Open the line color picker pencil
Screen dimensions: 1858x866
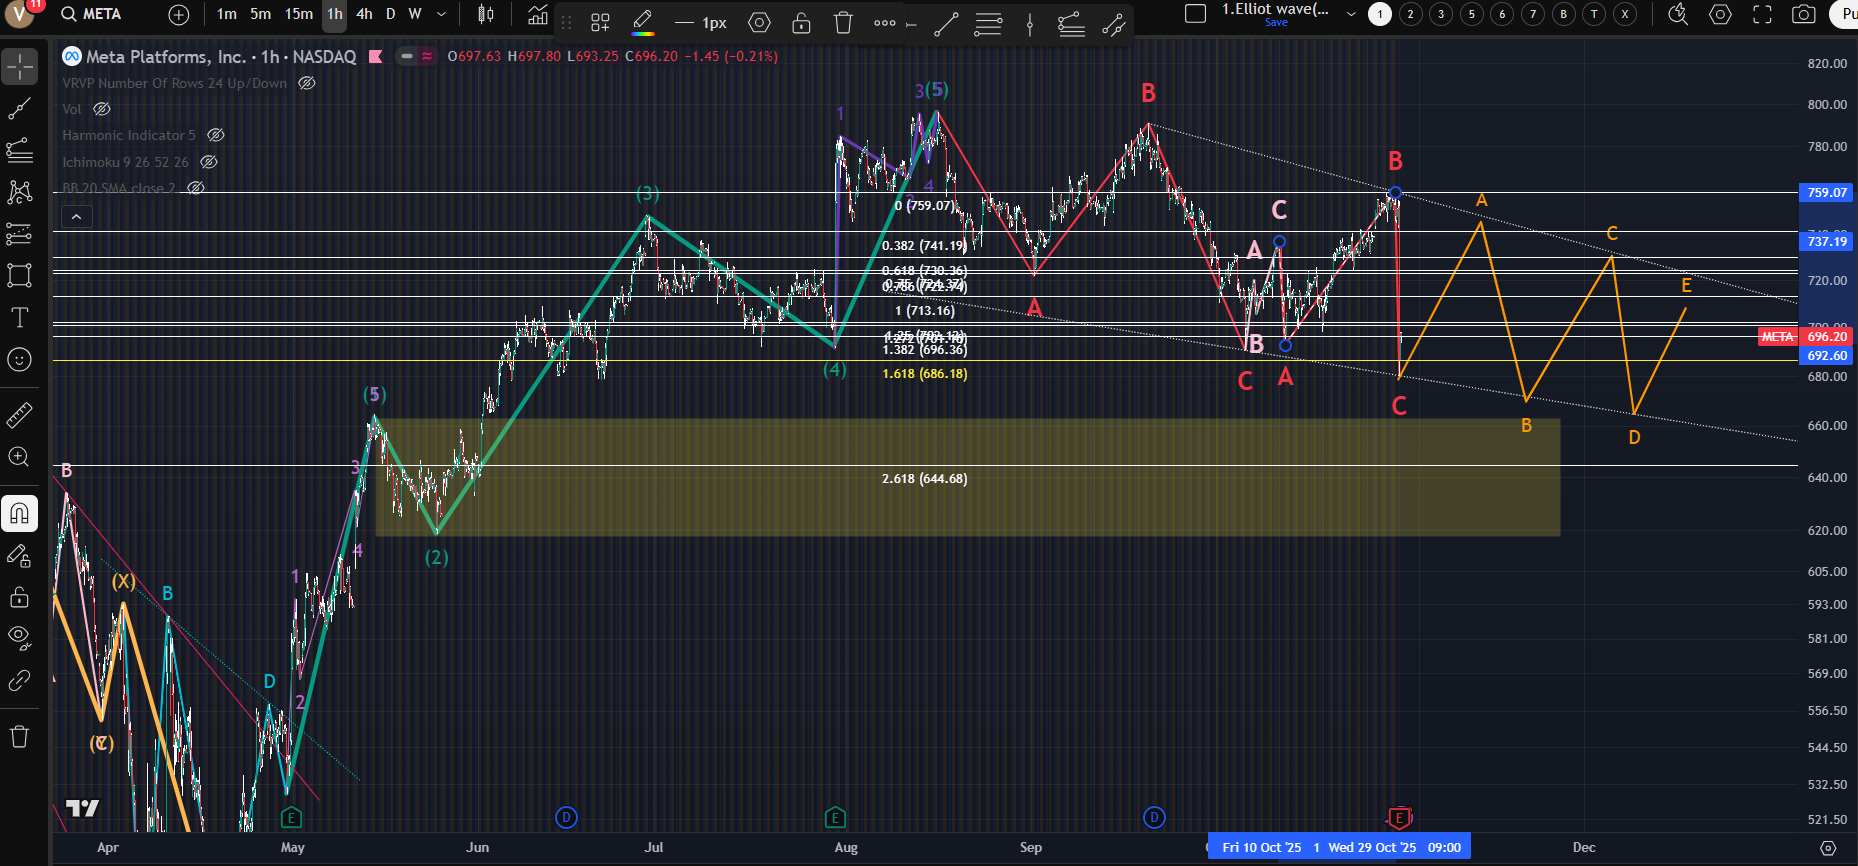point(643,23)
